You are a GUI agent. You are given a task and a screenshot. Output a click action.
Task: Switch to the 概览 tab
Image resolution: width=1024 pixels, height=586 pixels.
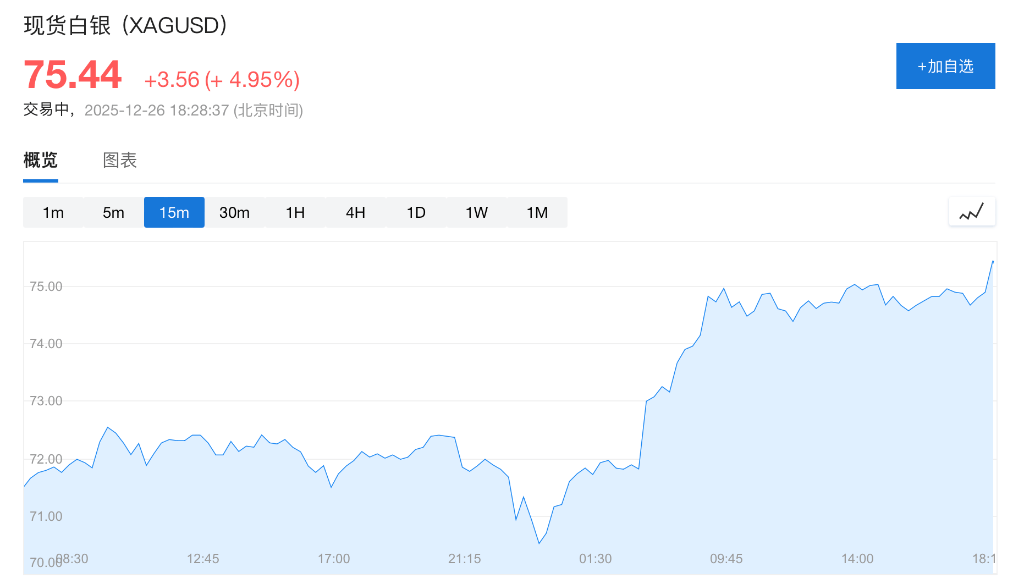point(41,160)
